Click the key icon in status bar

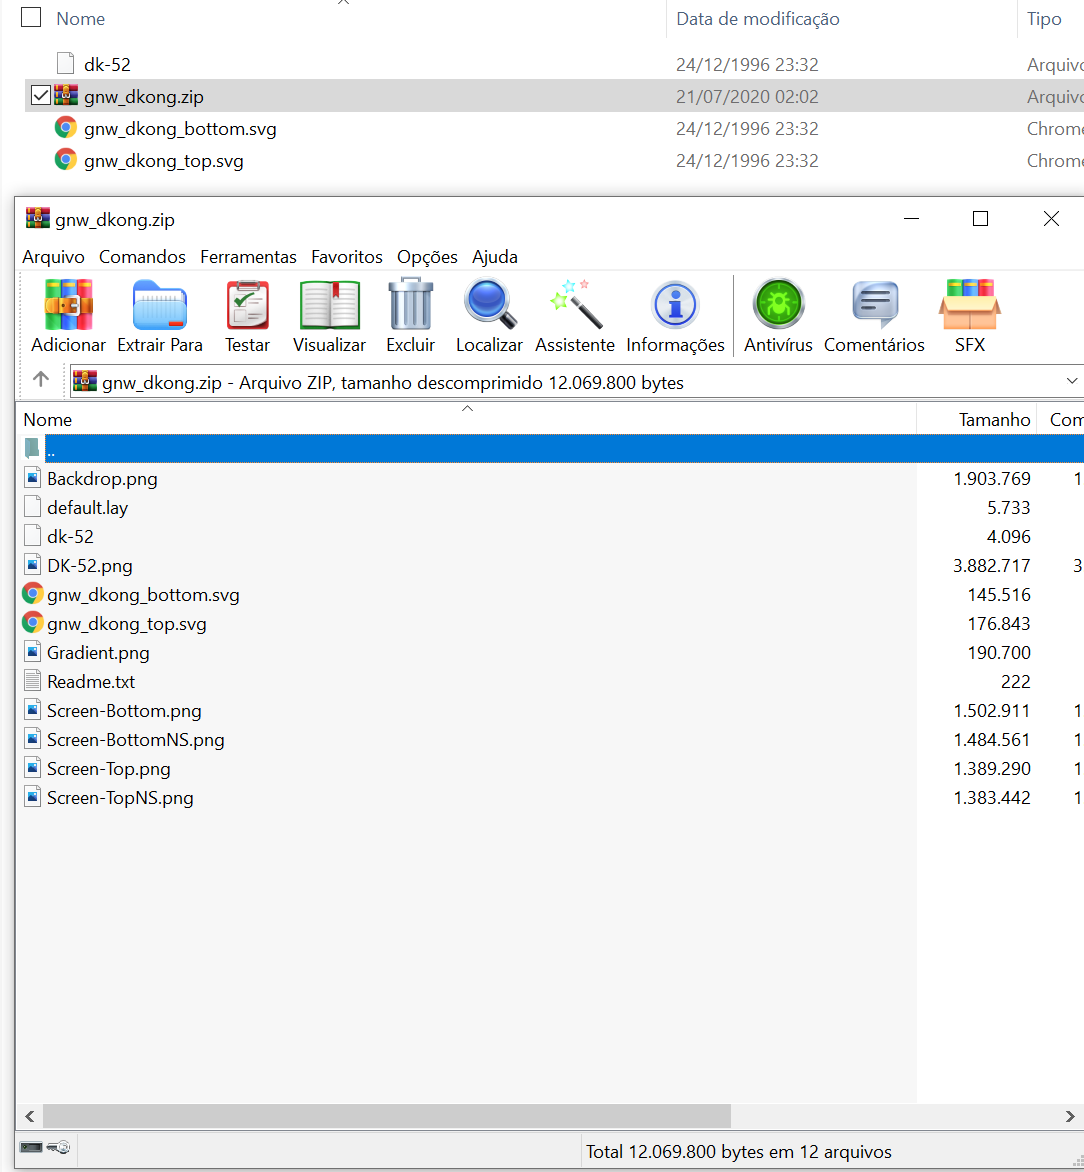coord(59,1147)
